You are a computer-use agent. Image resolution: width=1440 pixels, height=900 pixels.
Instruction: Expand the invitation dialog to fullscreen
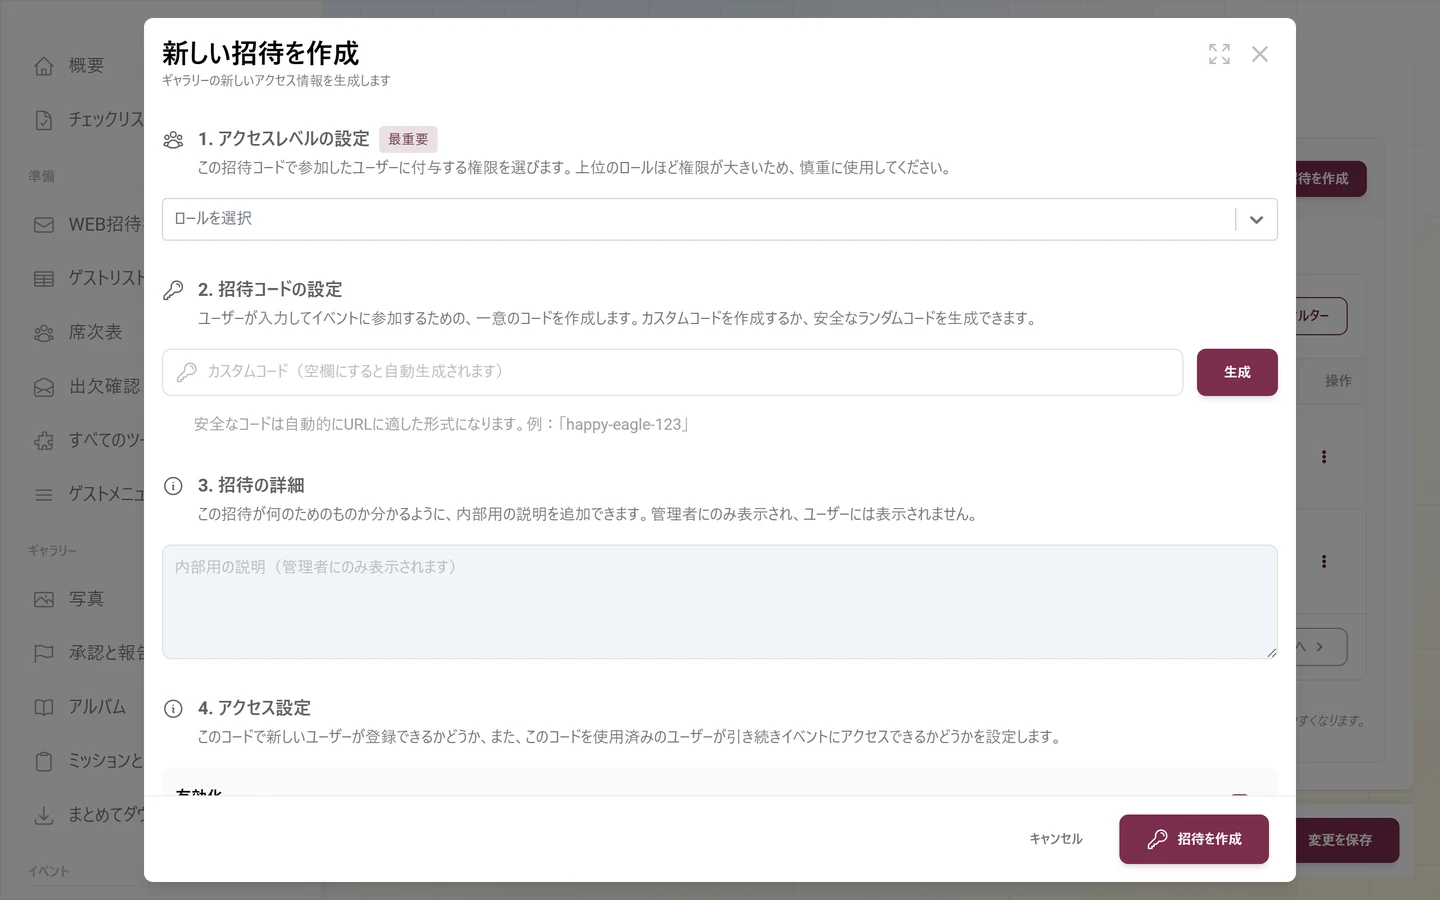coord(1219,54)
